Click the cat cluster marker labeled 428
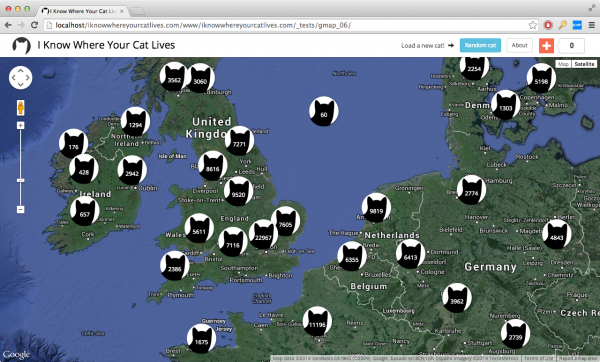 [x=84, y=169]
